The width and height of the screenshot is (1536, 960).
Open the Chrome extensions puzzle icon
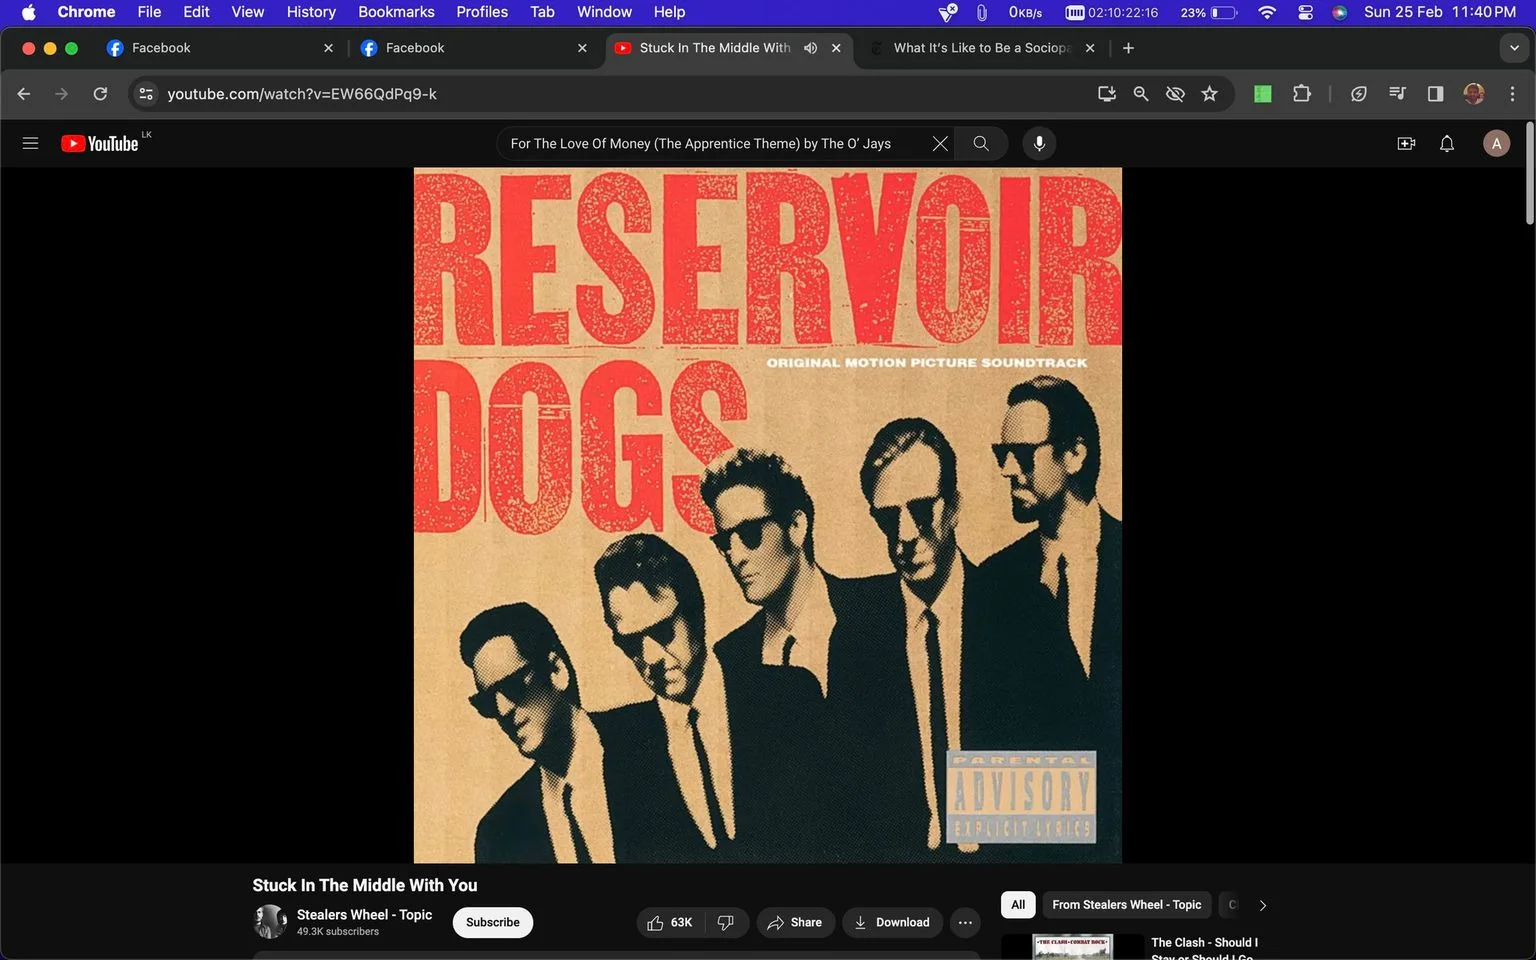pyautogui.click(x=1301, y=94)
